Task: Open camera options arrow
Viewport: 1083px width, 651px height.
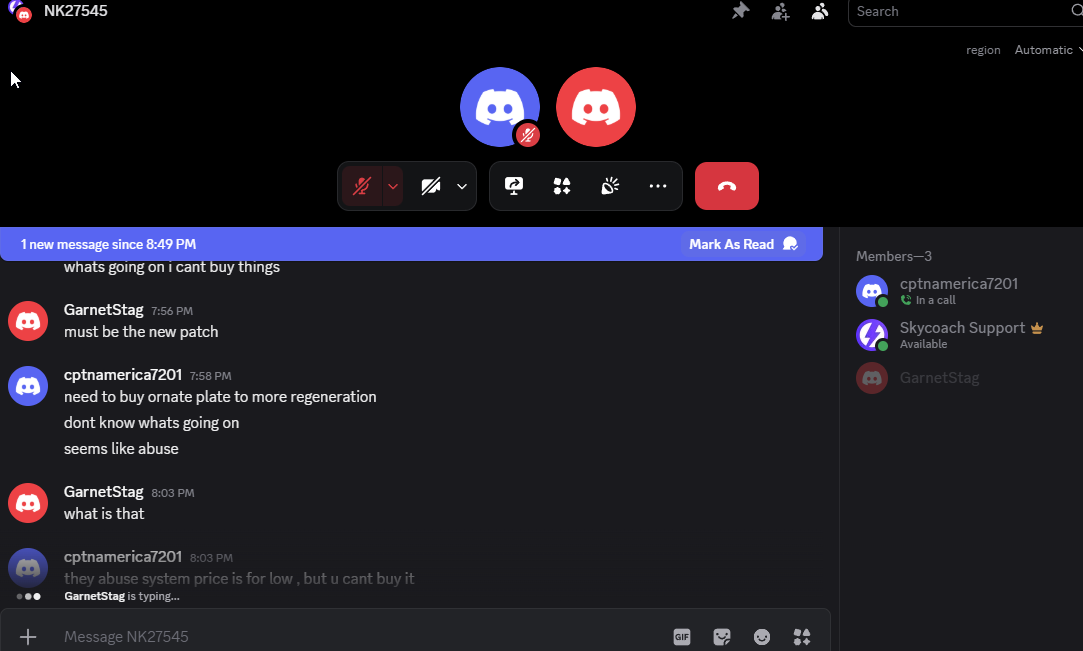Action: coord(462,186)
